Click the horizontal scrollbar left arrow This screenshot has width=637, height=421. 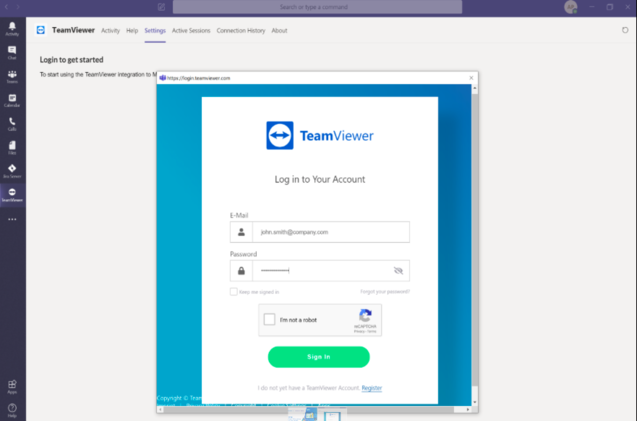(160, 409)
